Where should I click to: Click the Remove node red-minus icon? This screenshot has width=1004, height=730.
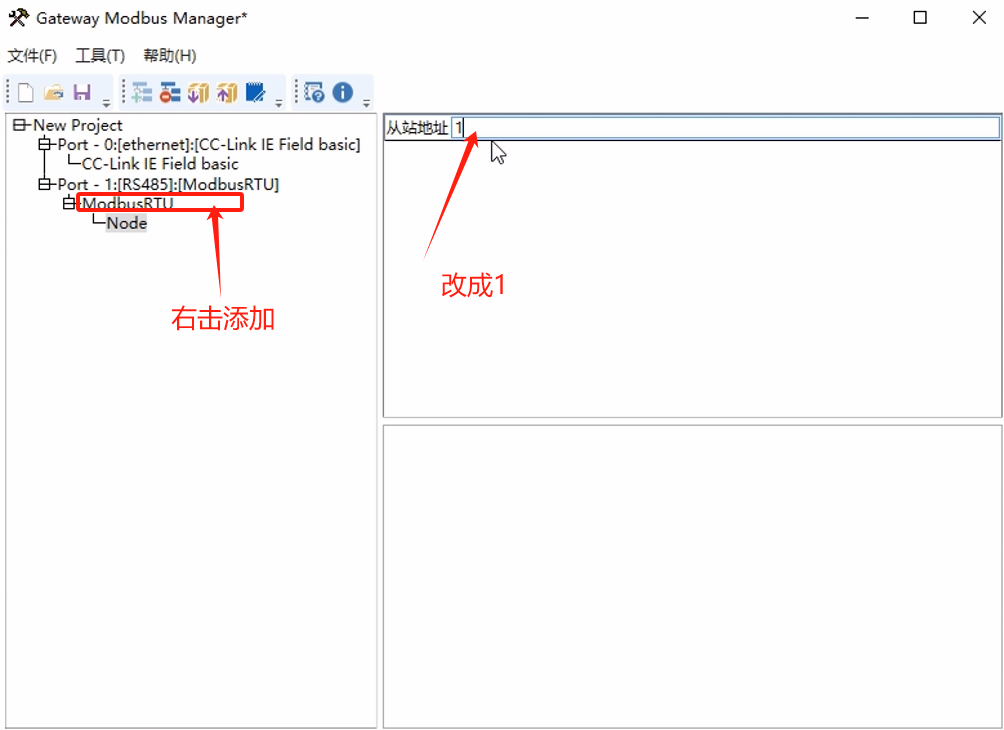click(x=170, y=93)
